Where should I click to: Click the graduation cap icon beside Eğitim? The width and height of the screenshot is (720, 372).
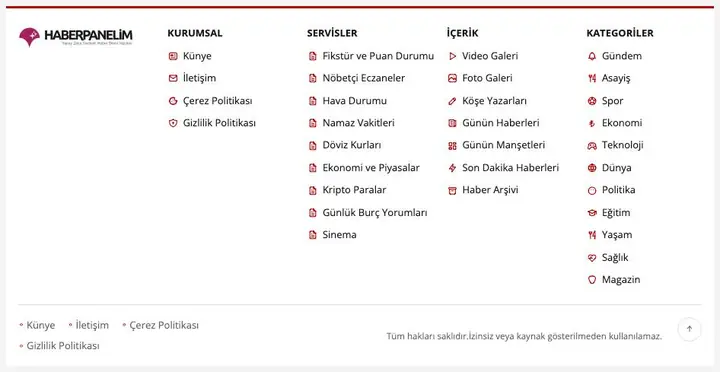click(x=592, y=213)
